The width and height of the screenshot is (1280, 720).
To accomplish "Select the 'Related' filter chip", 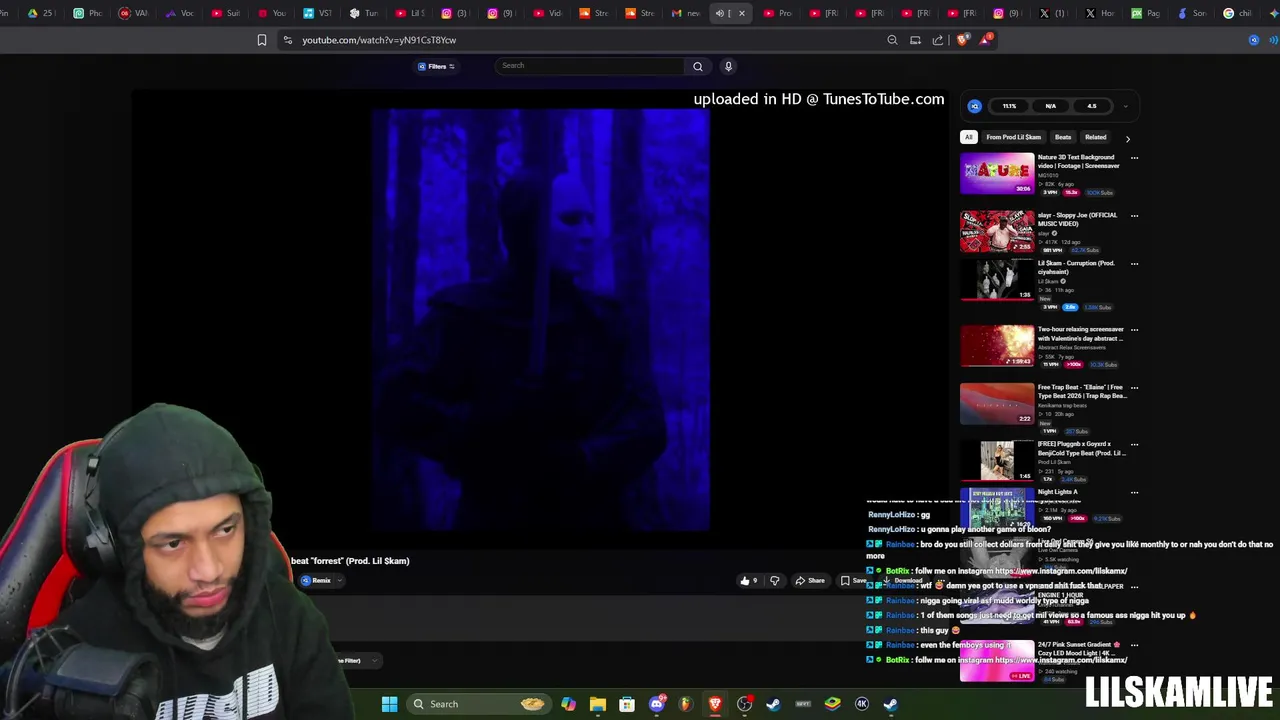I will coord(1095,137).
